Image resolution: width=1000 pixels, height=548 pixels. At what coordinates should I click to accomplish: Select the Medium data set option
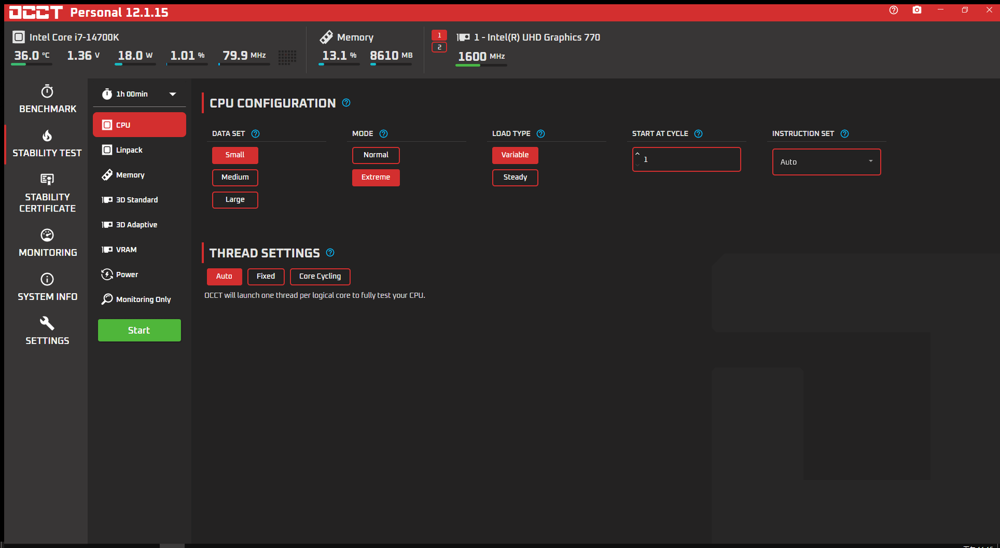(235, 177)
